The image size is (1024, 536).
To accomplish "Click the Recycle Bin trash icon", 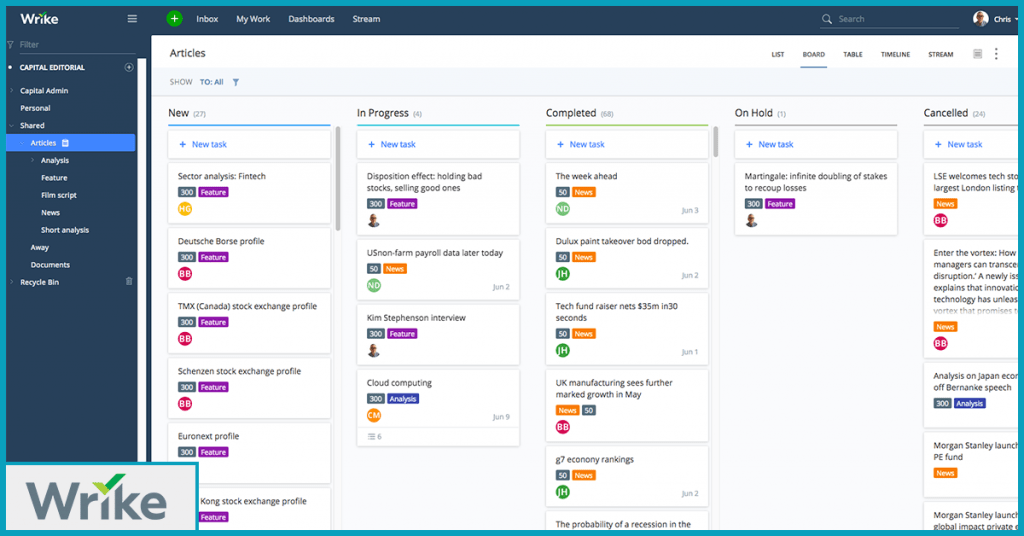I will coord(129,281).
